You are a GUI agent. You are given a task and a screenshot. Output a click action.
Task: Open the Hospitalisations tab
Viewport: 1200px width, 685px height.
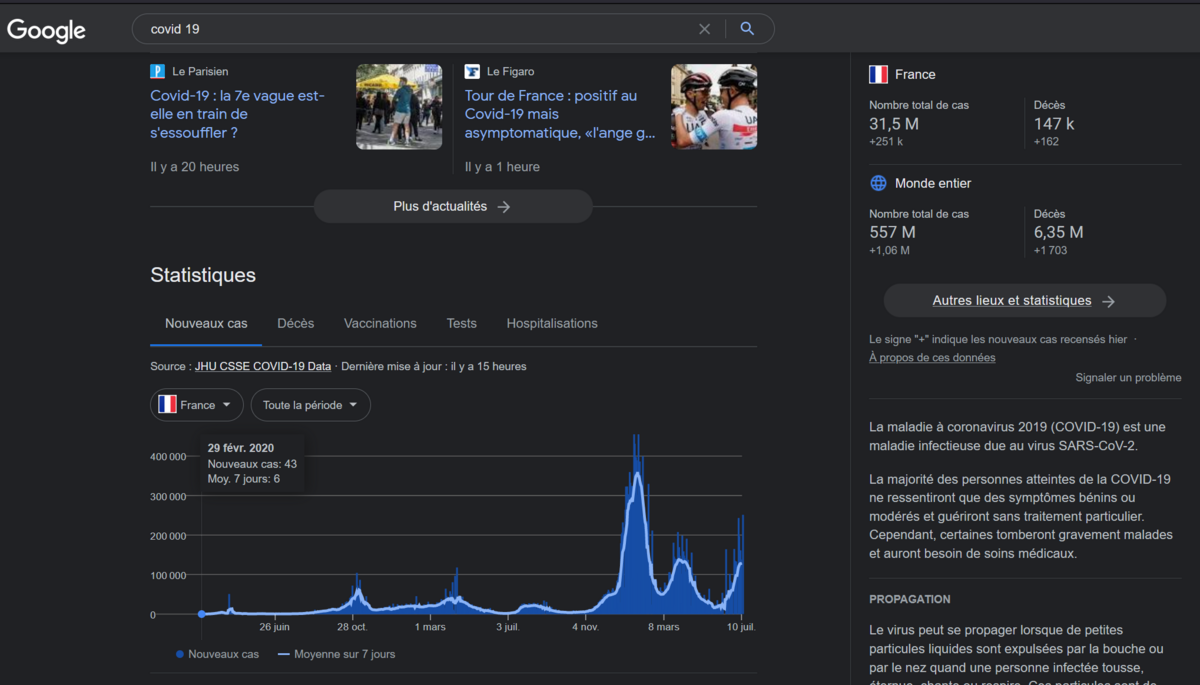[552, 324]
